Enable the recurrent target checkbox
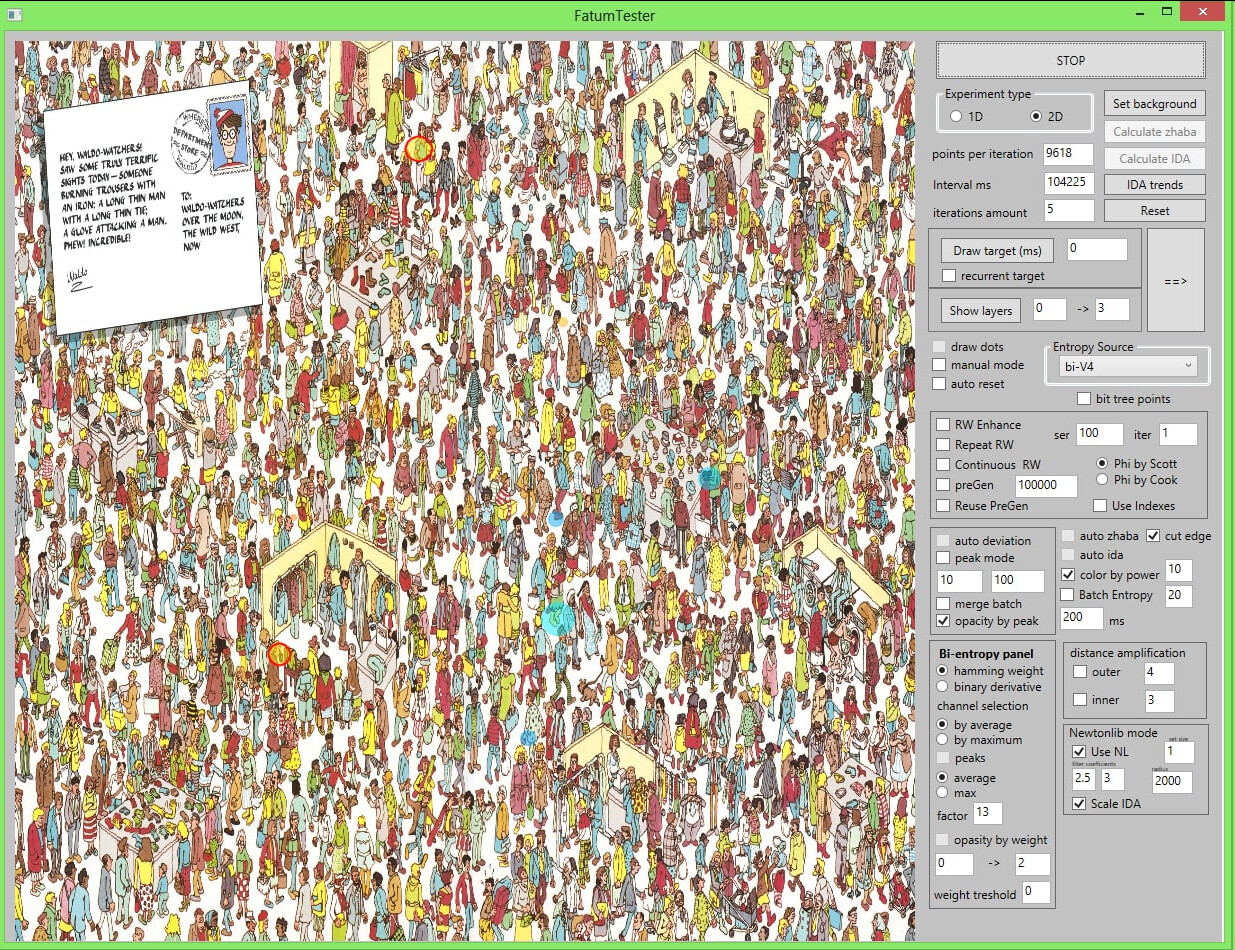Viewport: 1235px width, 950px height. pos(950,276)
